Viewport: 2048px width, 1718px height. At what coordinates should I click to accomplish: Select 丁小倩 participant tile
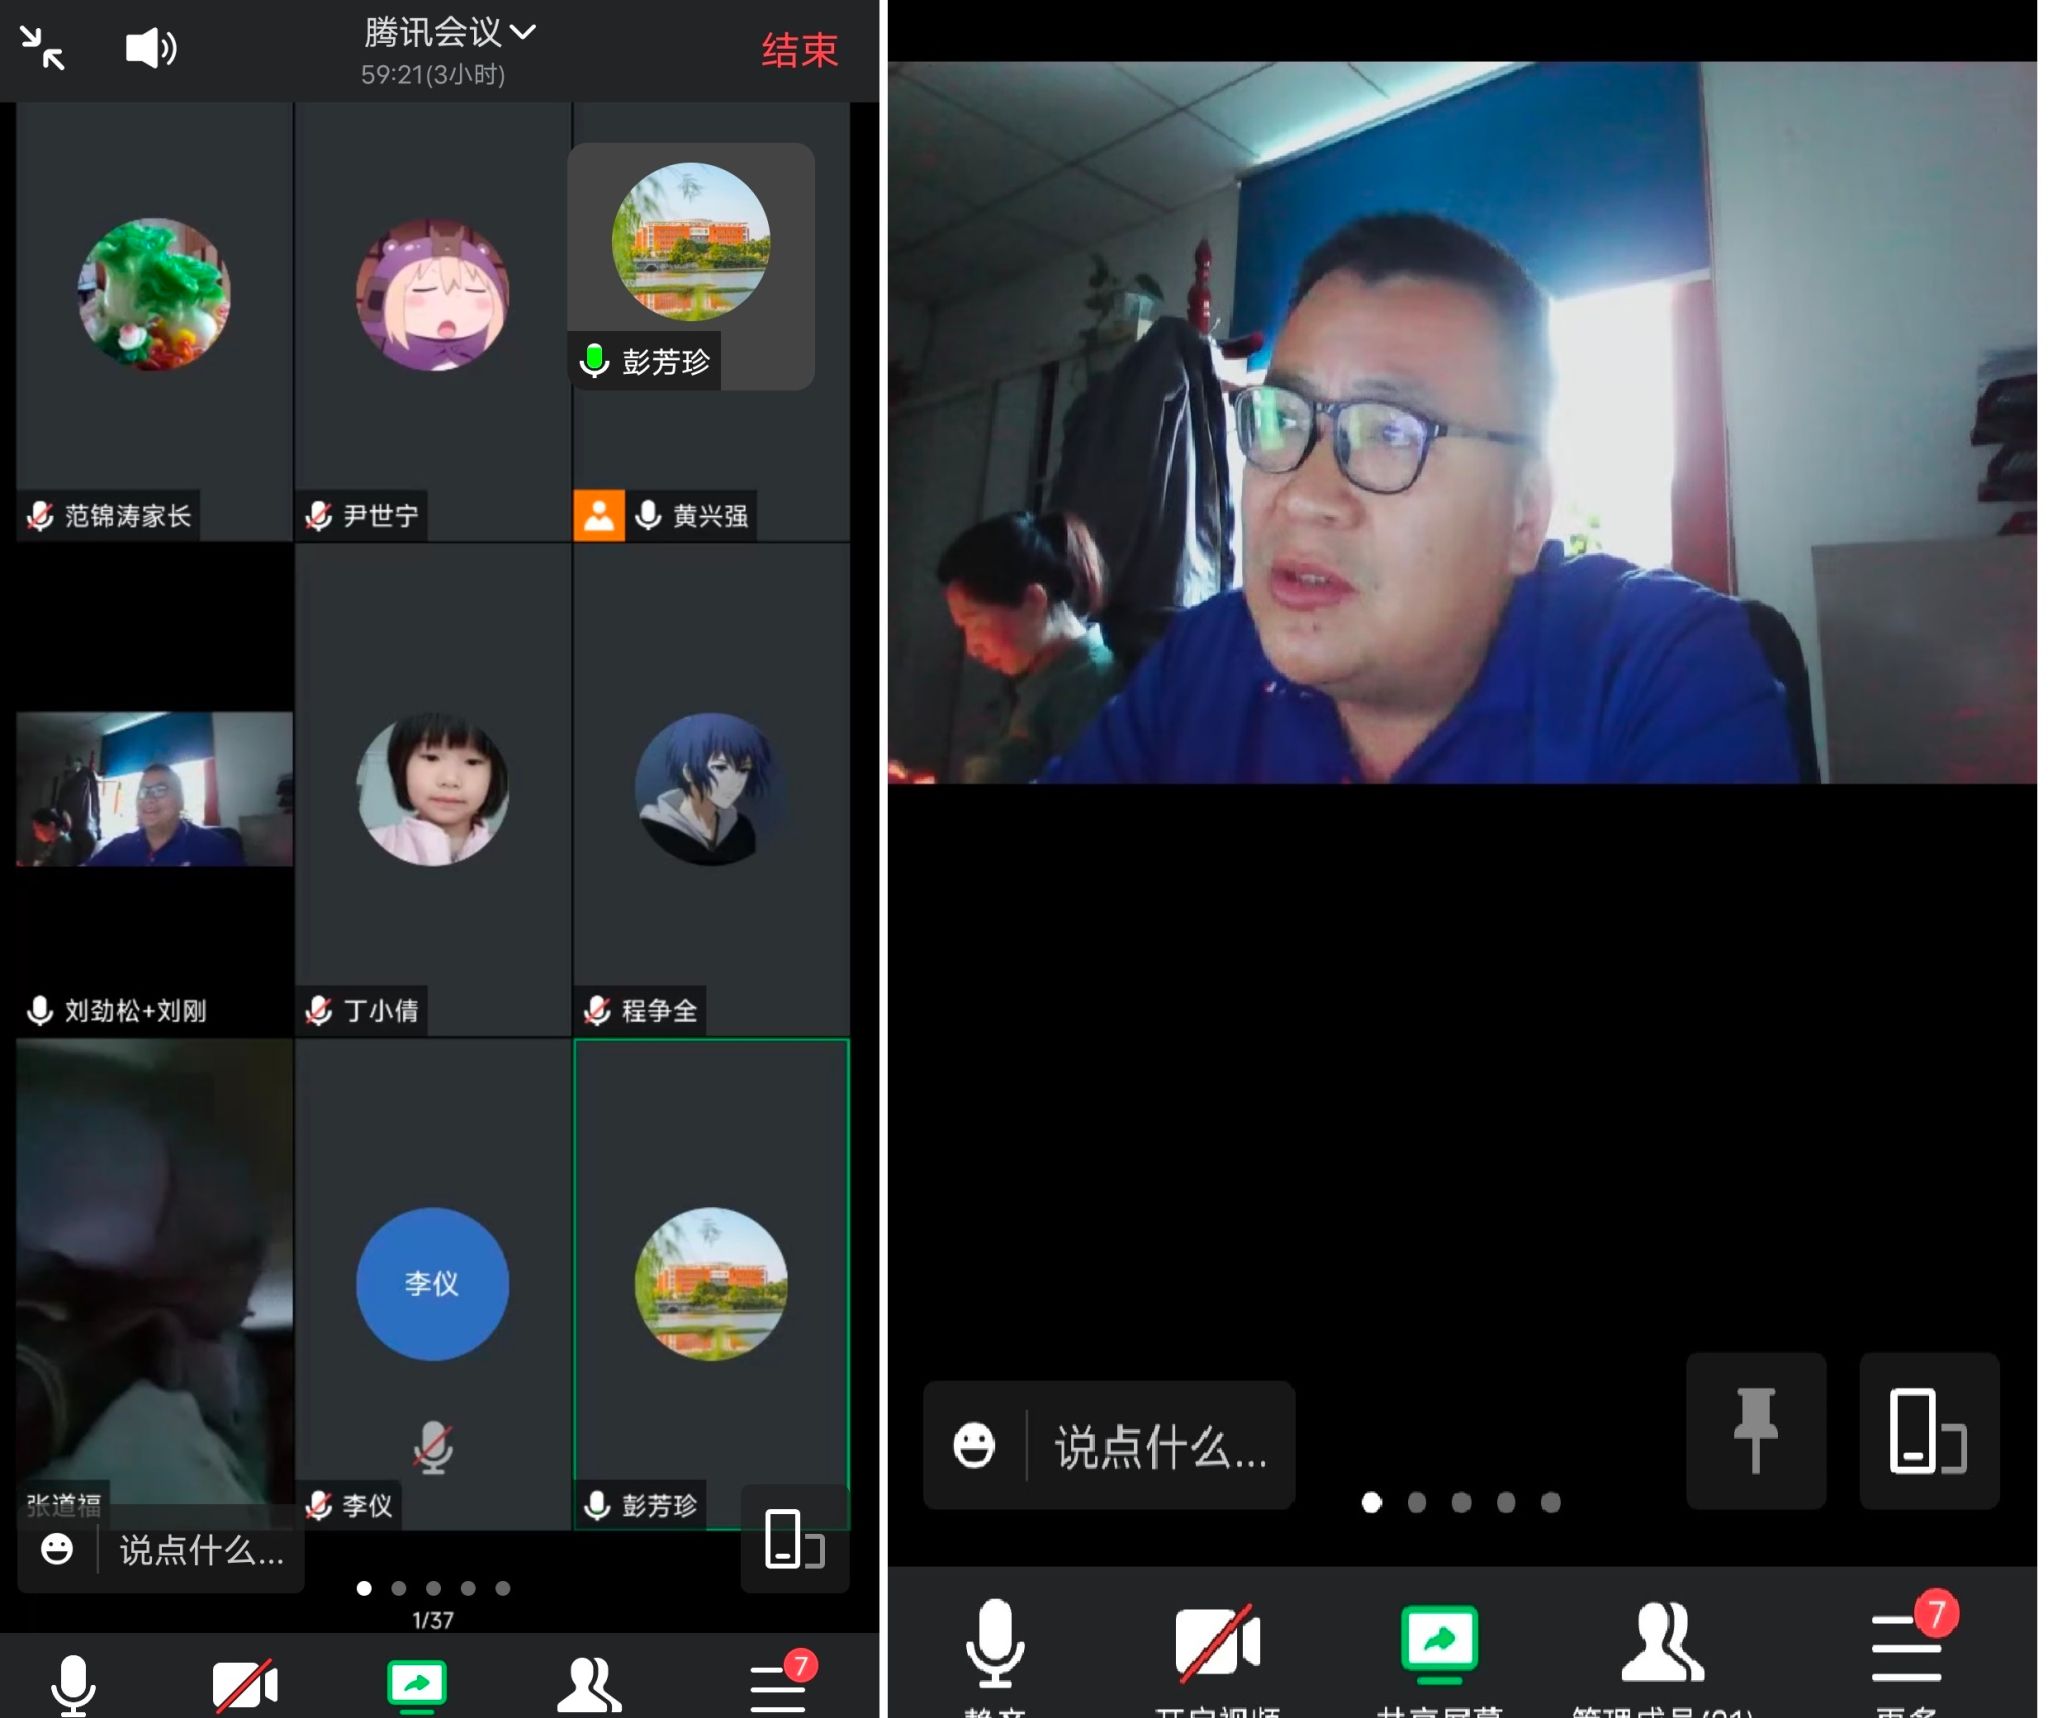(x=432, y=790)
